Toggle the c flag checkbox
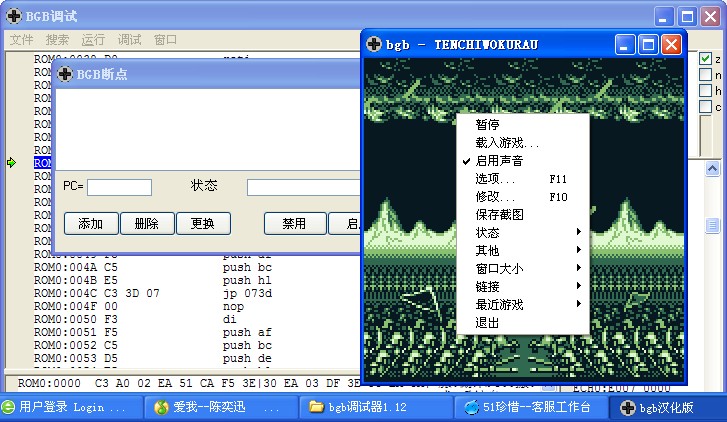The height and width of the screenshot is (422, 727). click(x=705, y=107)
